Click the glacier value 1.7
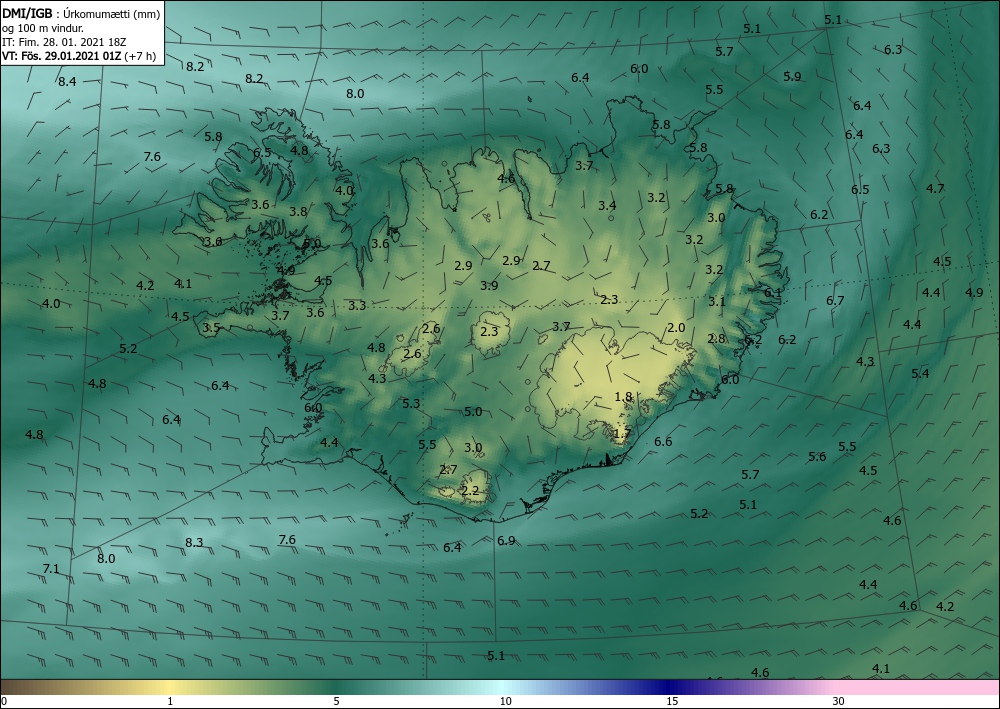 (622, 434)
